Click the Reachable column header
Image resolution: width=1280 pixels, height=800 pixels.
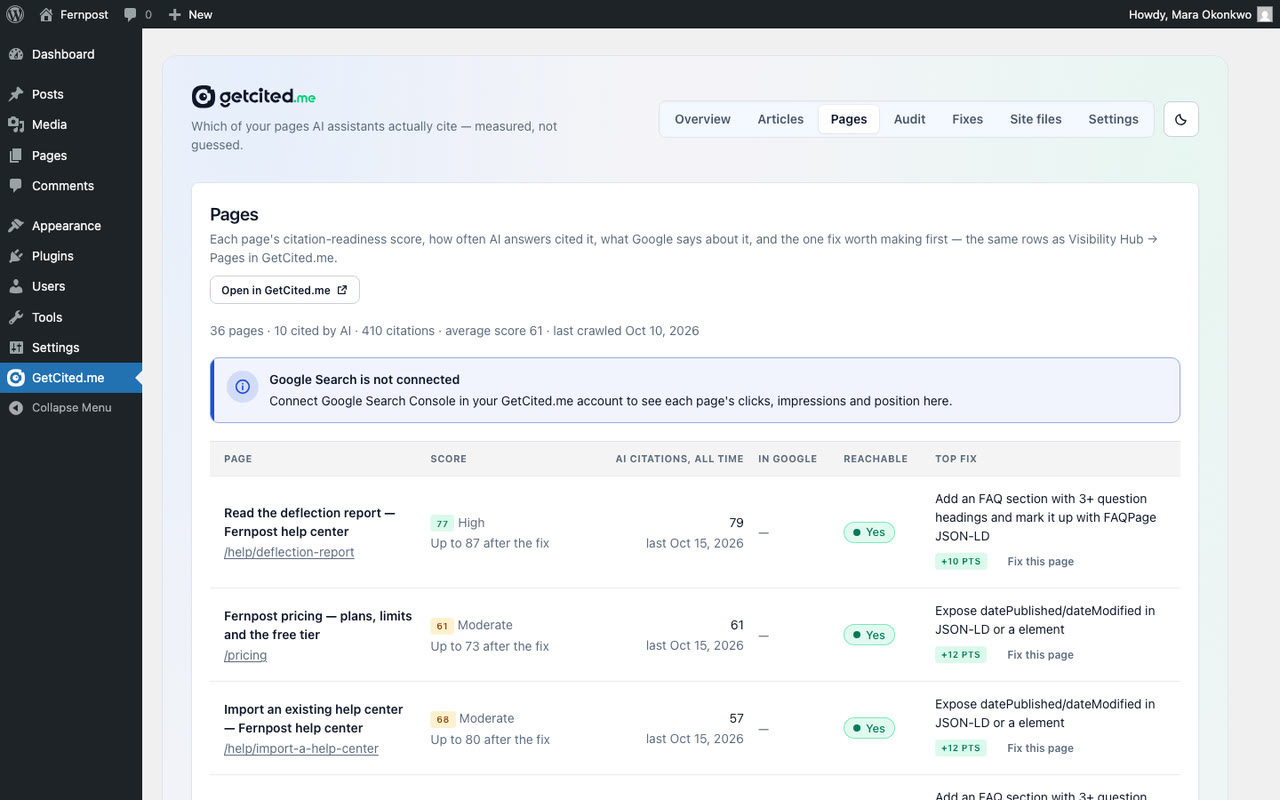(x=876, y=459)
